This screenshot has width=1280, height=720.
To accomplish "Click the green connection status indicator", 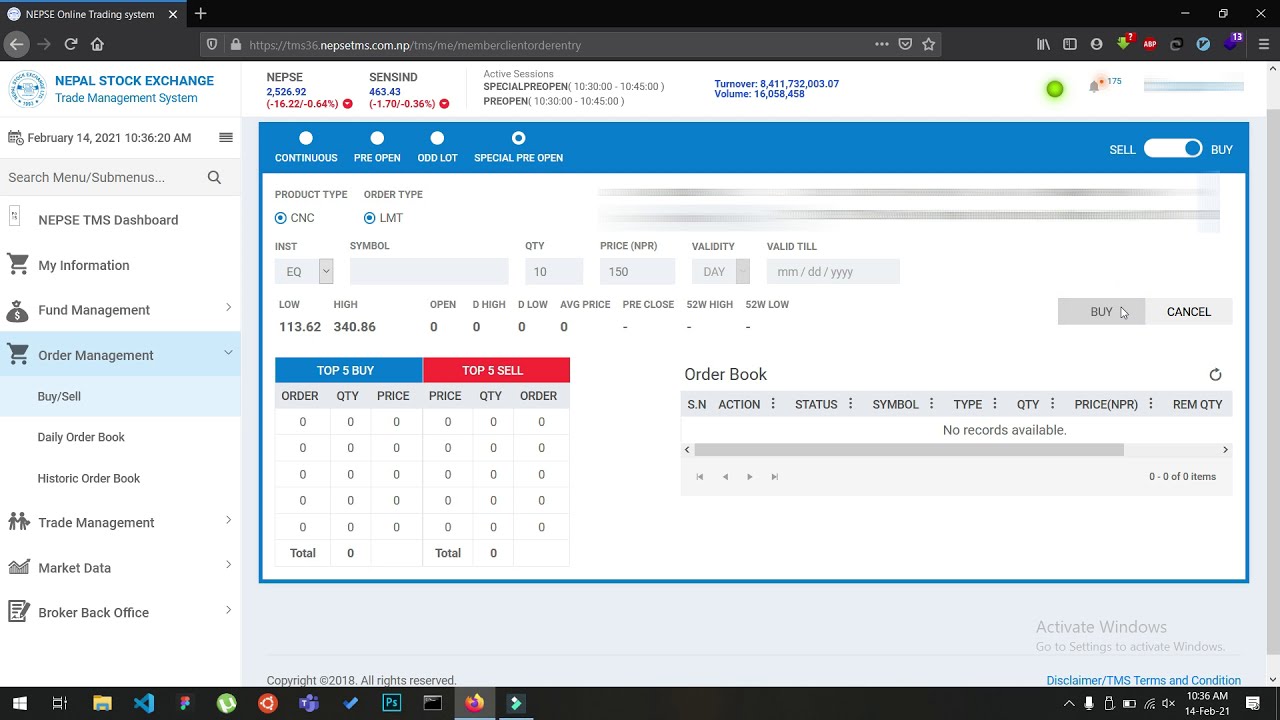I will [1054, 89].
